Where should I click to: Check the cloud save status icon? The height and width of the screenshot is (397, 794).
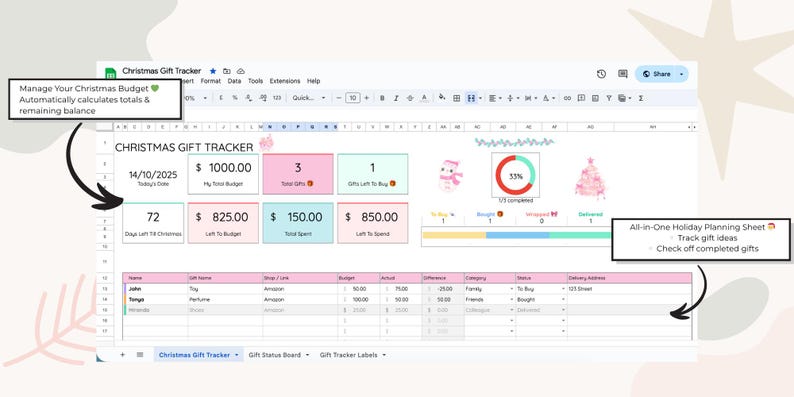241,71
